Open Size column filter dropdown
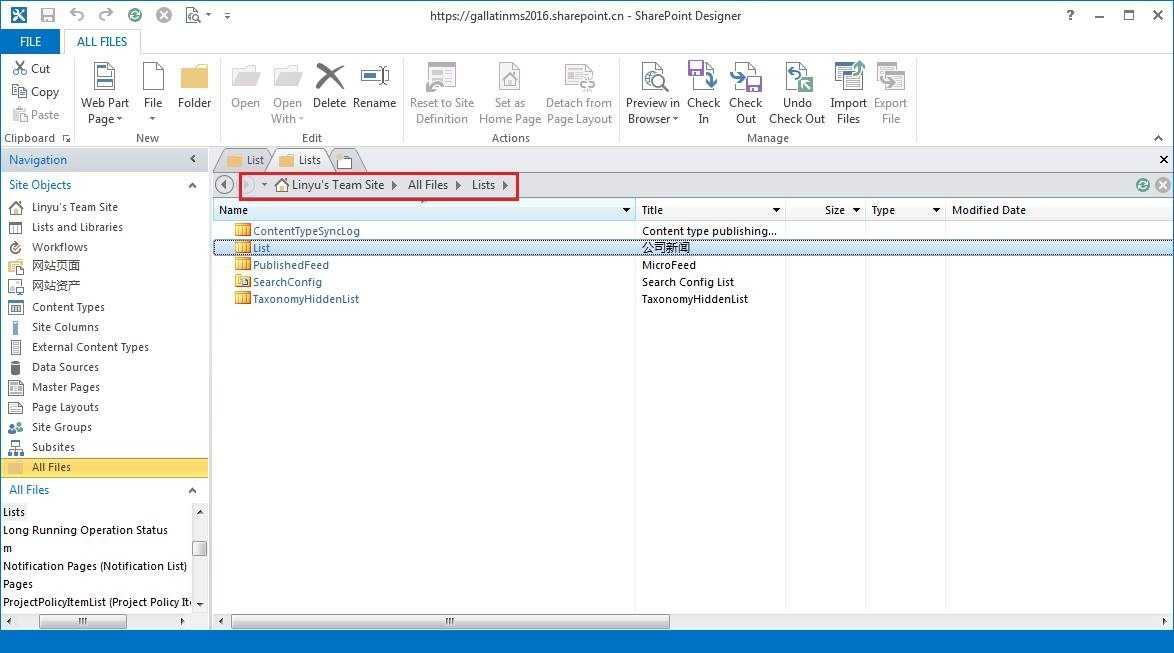 (x=857, y=210)
